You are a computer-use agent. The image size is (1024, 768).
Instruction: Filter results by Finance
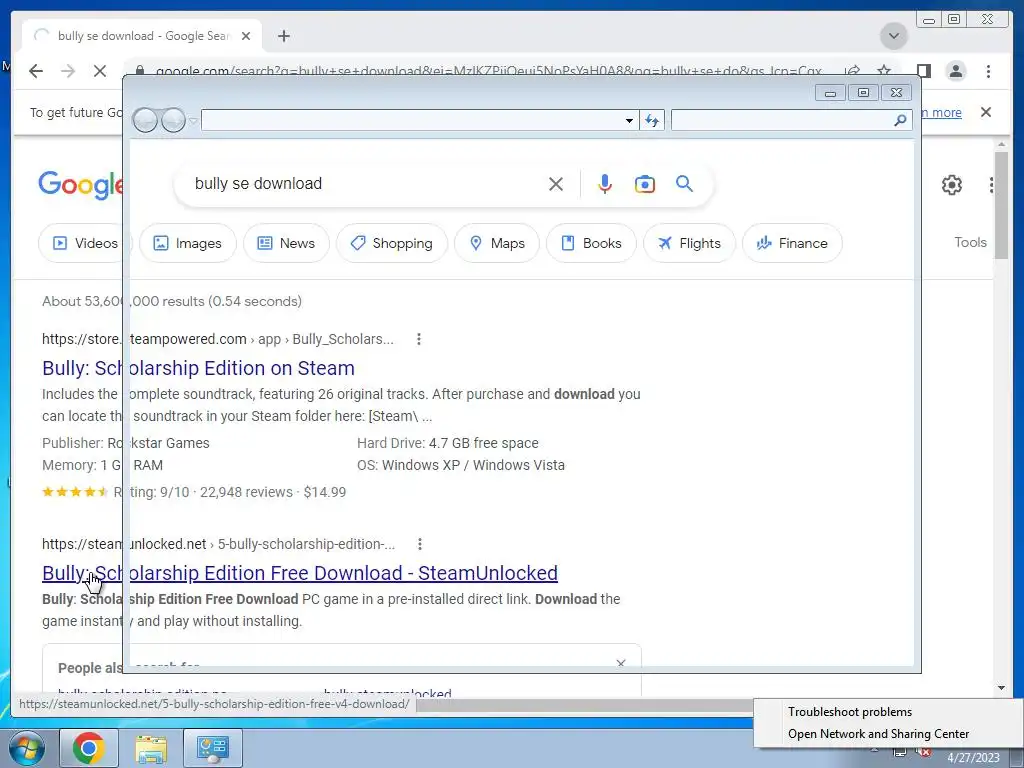792,243
